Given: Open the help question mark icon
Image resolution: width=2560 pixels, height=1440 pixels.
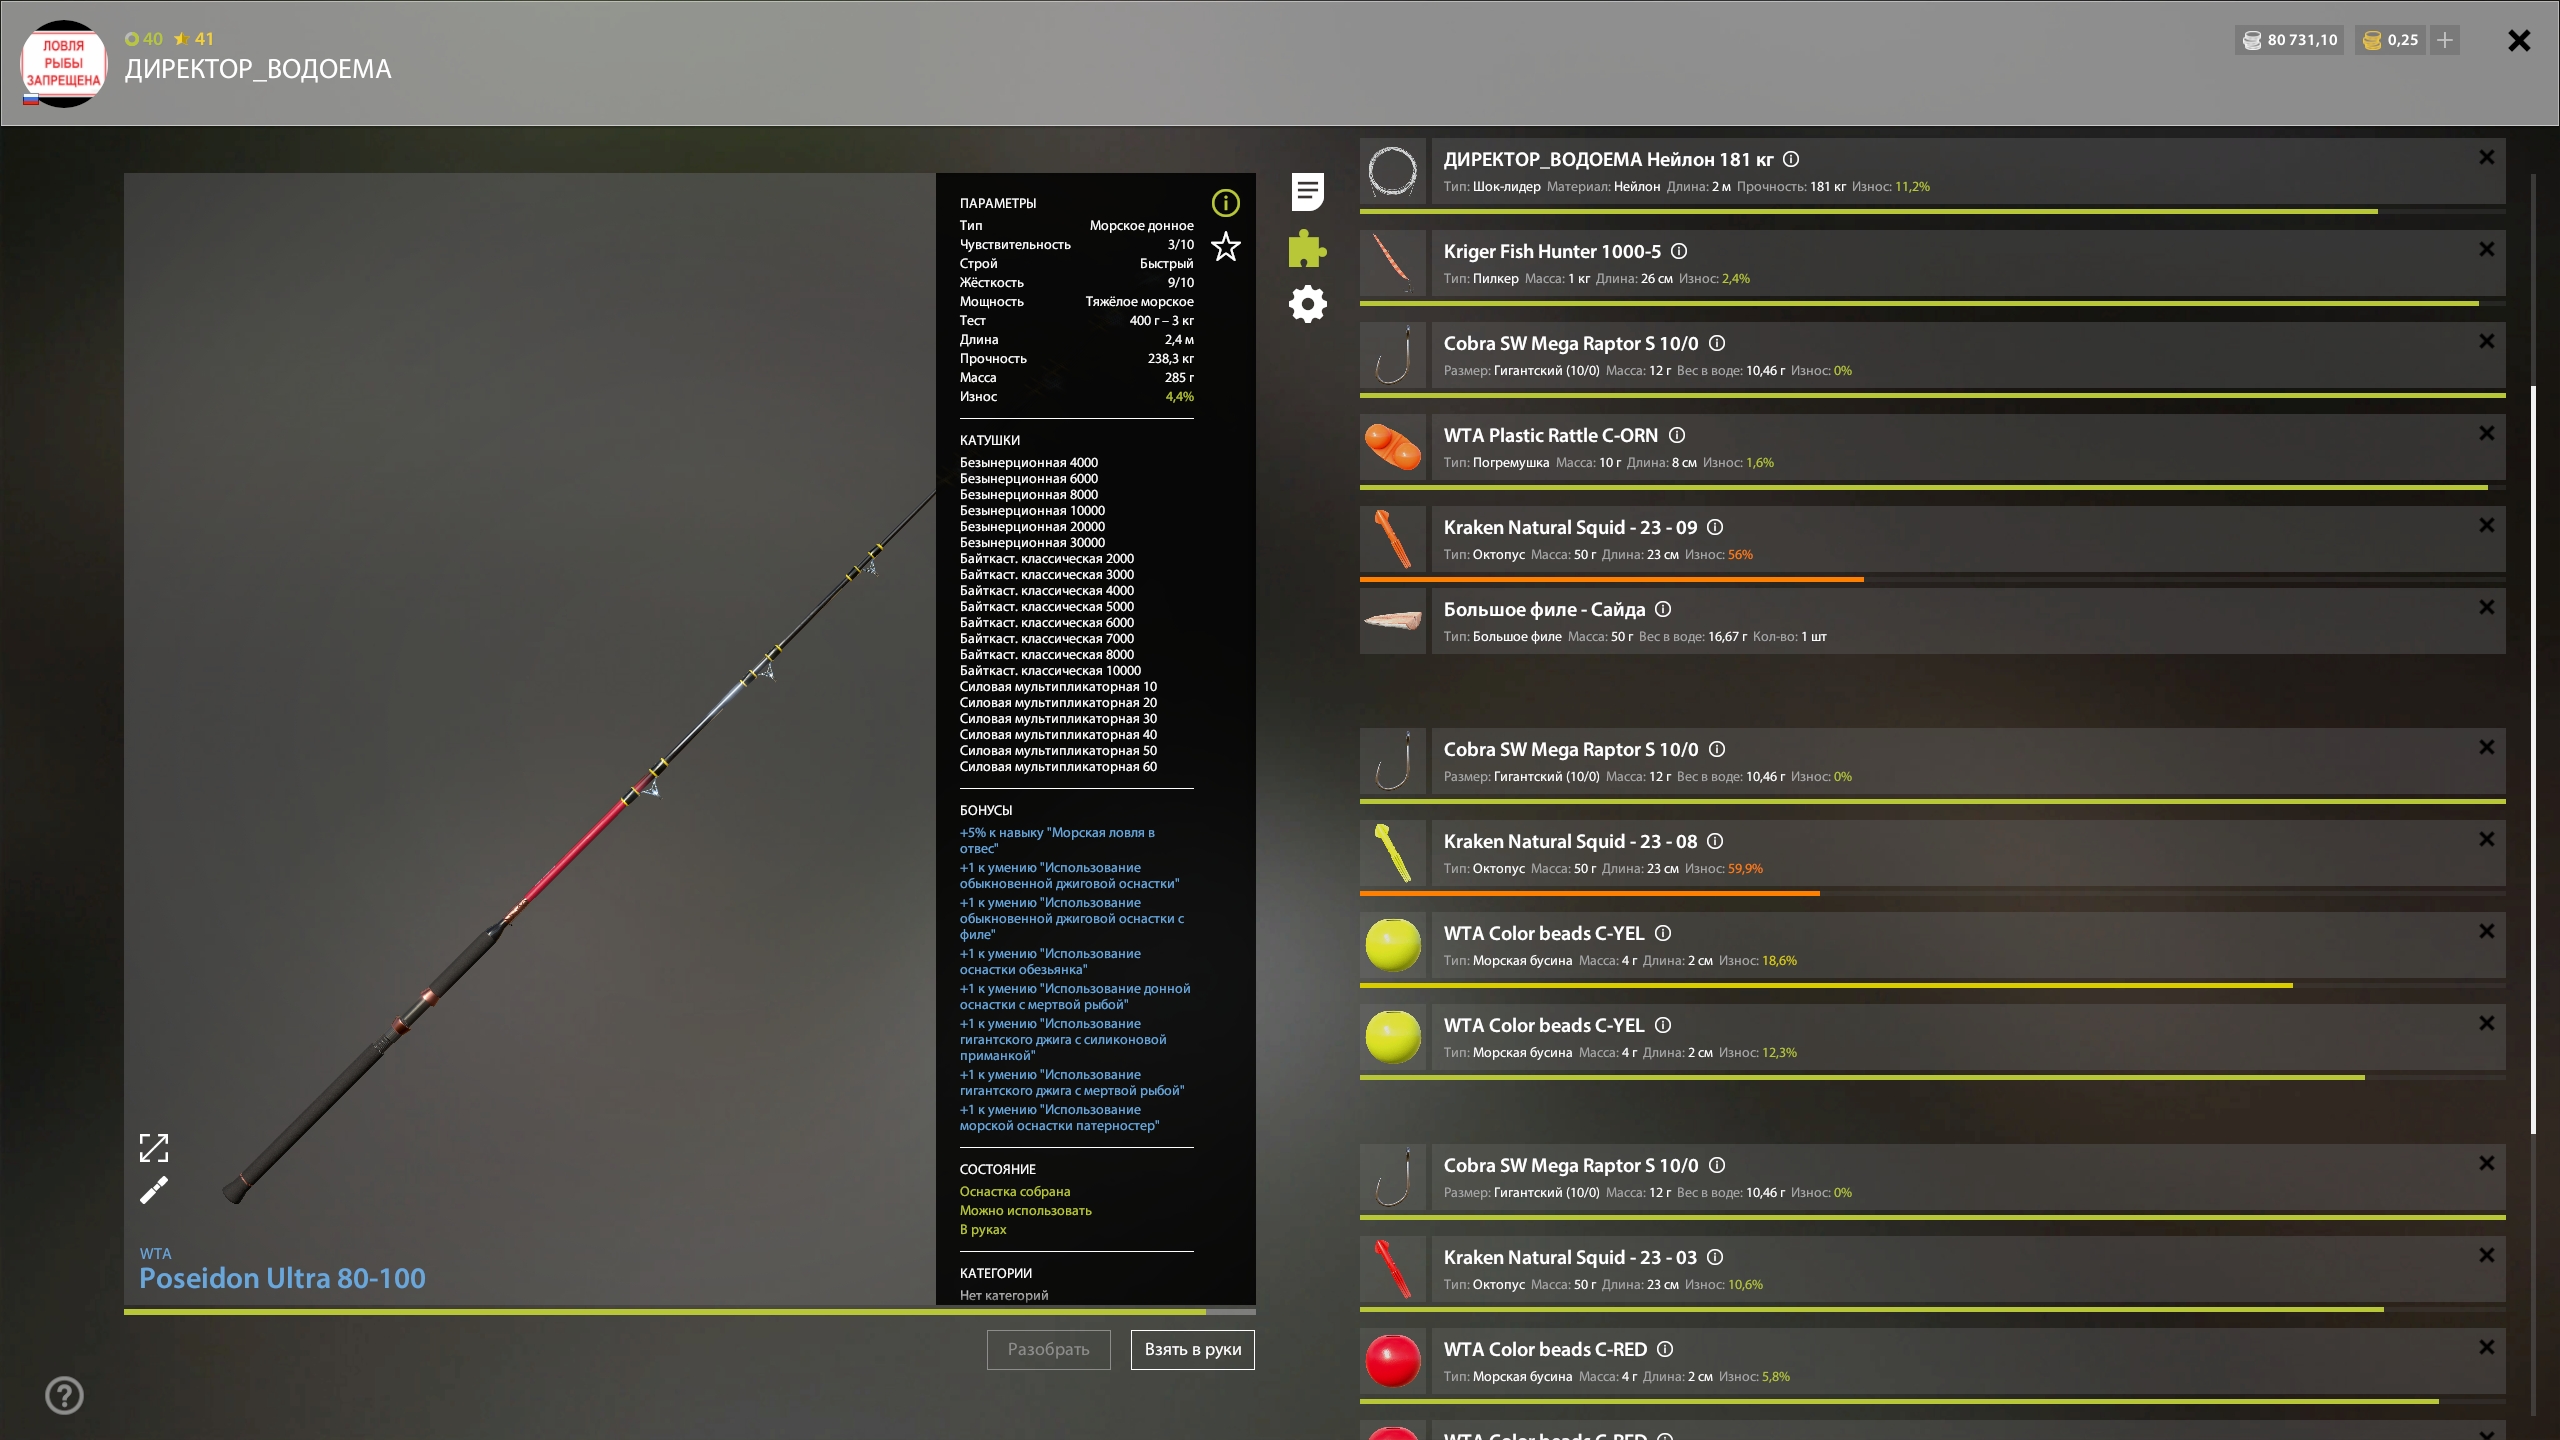Looking at the screenshot, I should [x=65, y=1395].
